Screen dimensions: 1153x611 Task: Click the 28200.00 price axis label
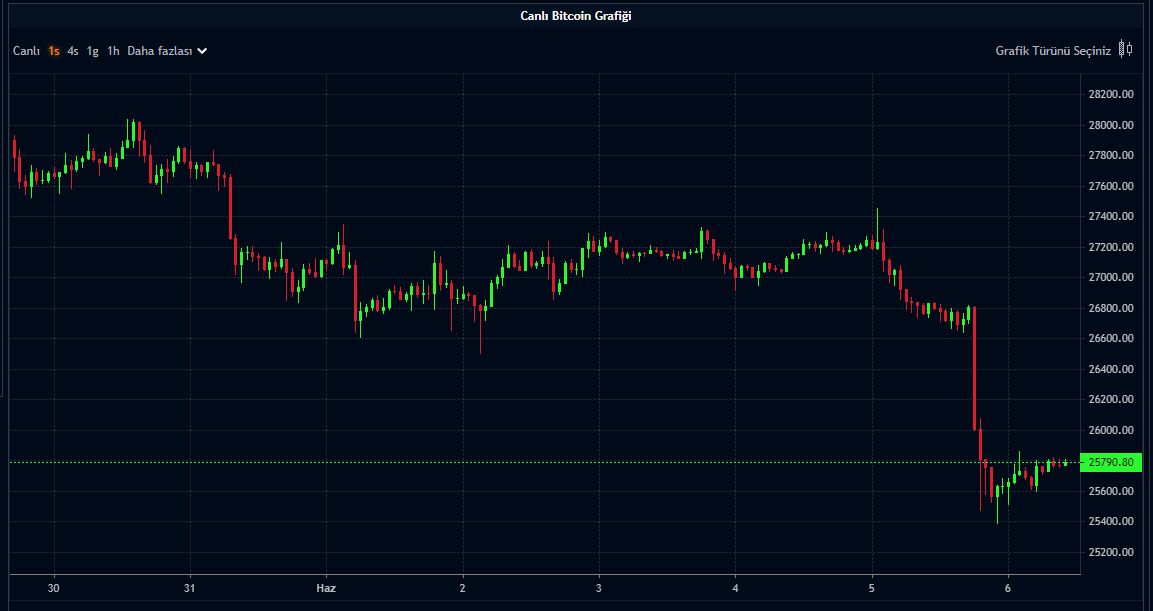[x=1111, y=94]
